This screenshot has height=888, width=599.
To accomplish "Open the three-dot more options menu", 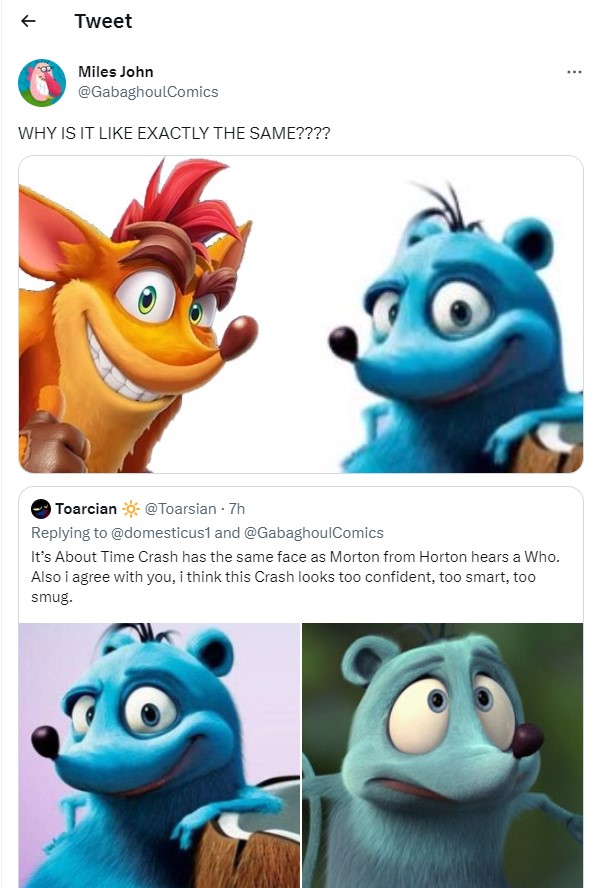I will 574,72.
